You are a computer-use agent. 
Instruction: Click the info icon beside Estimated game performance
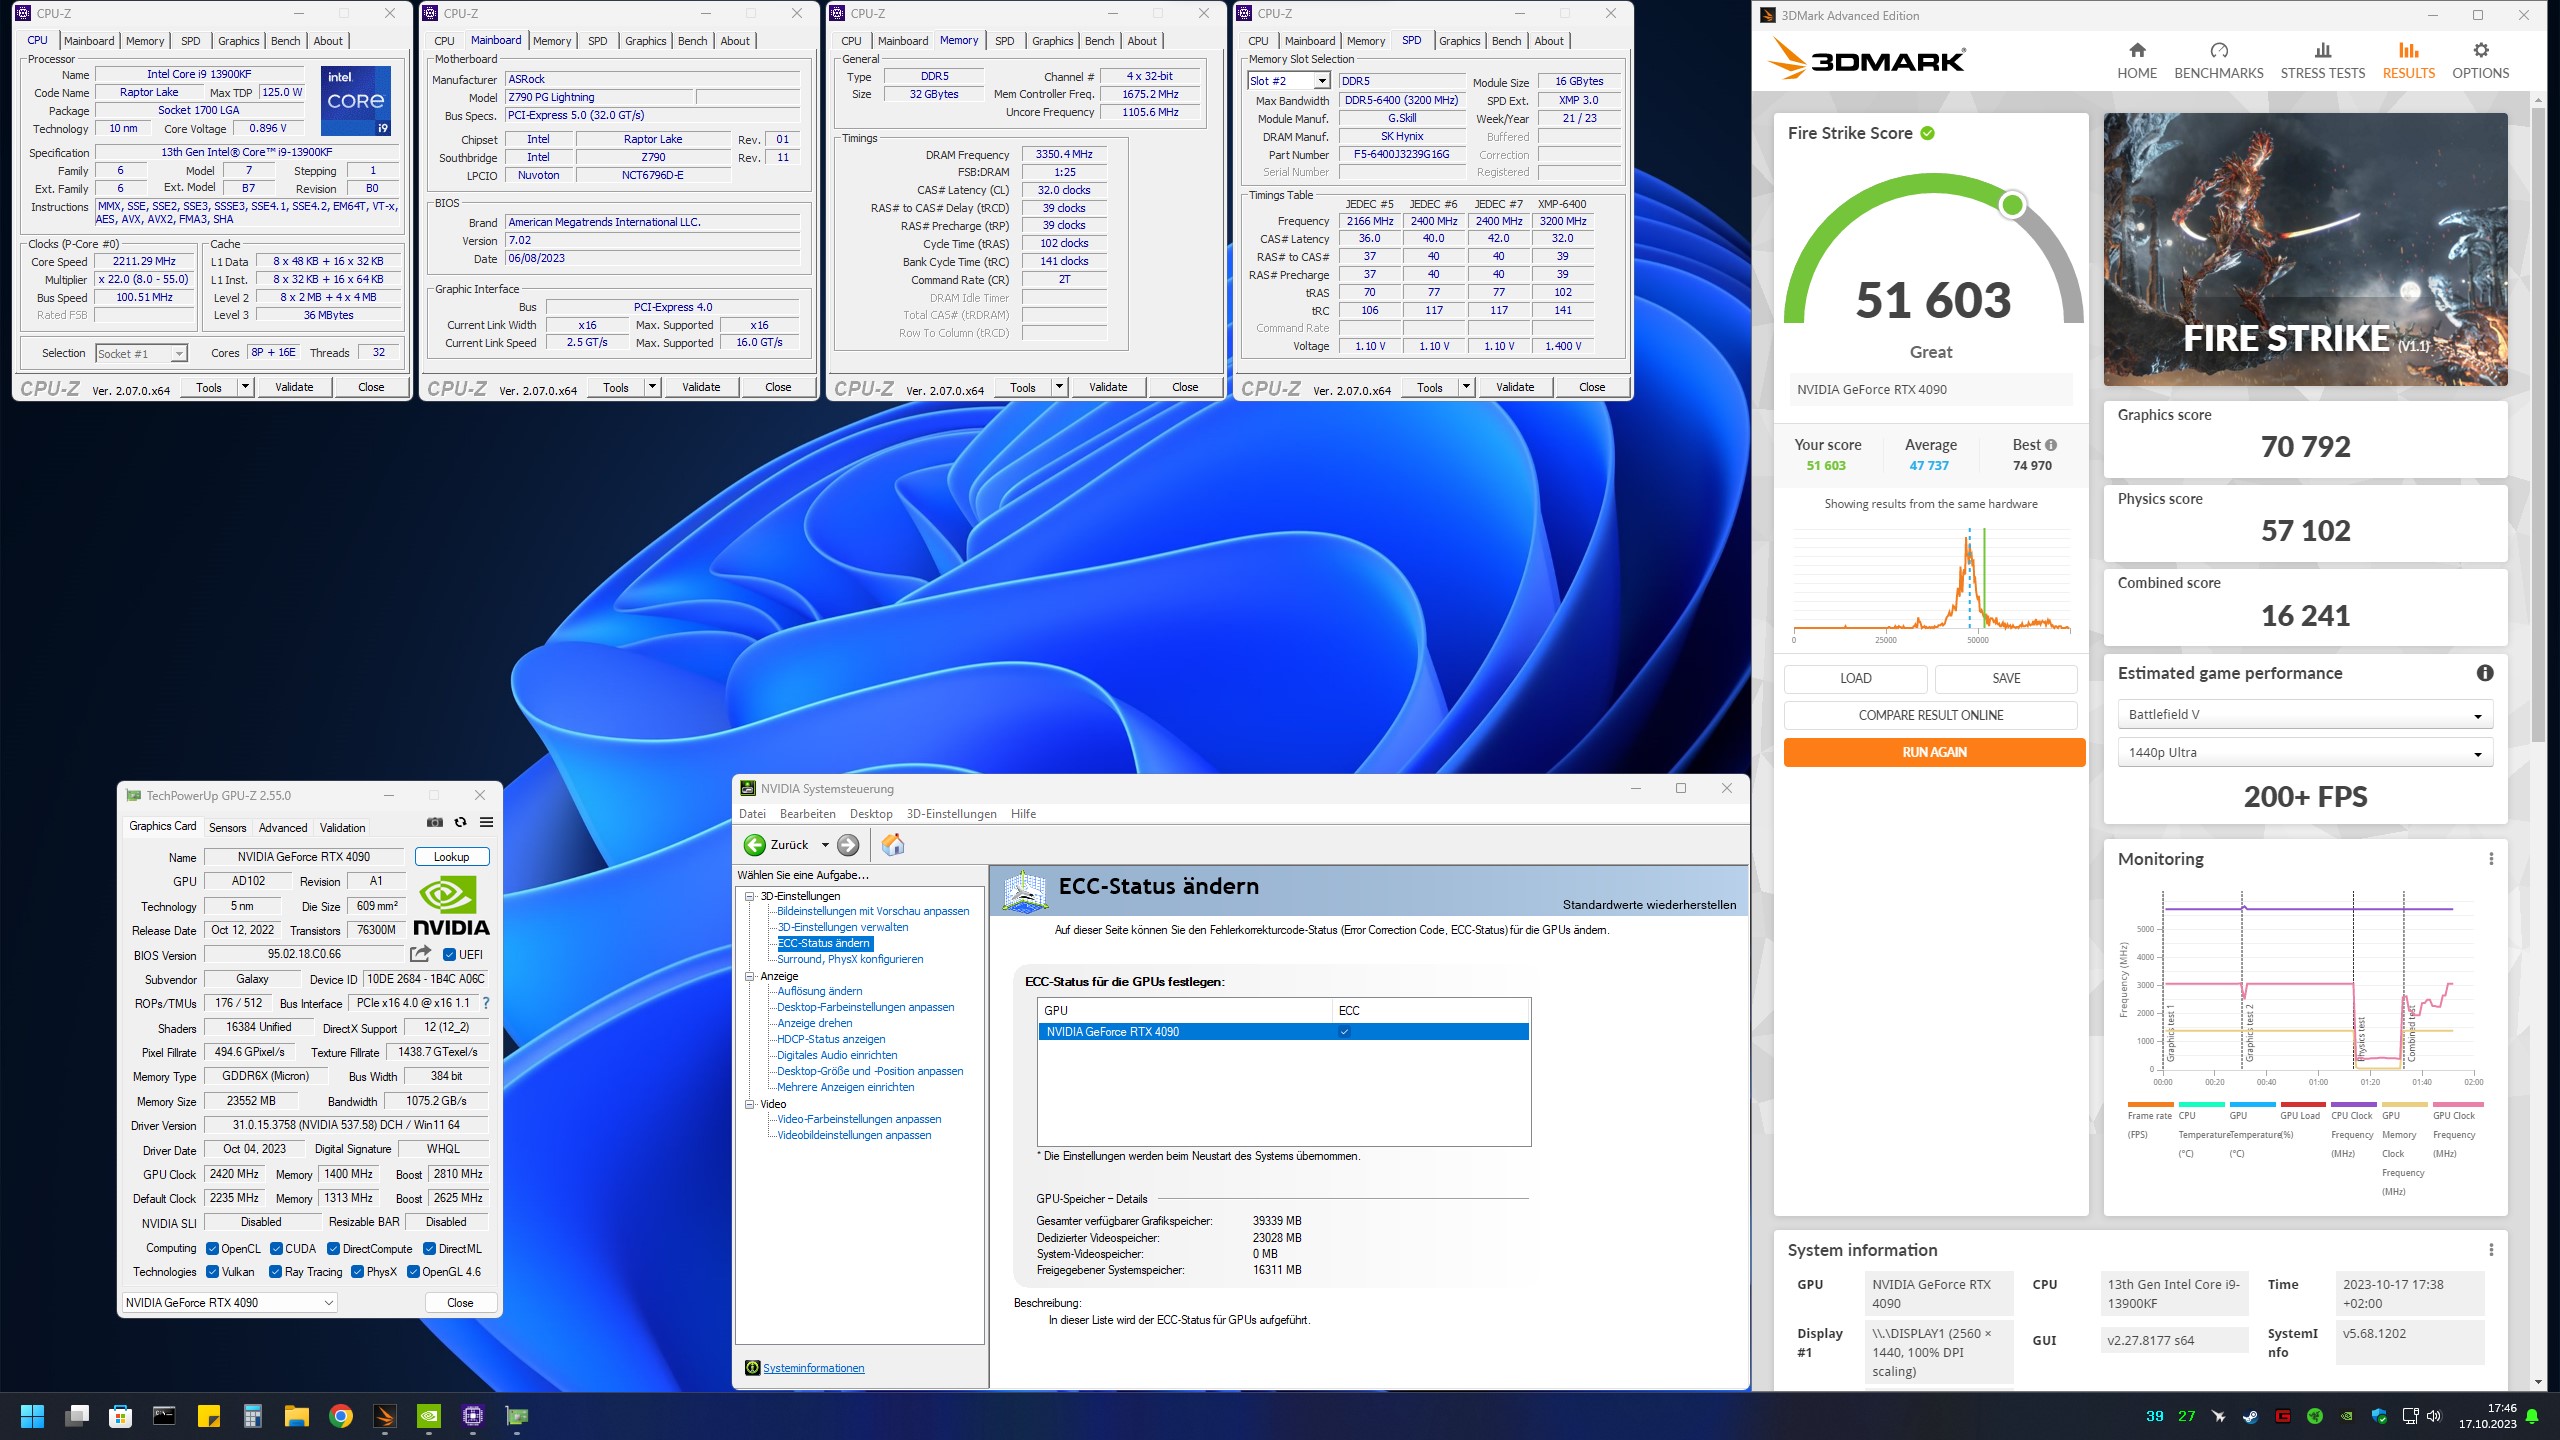2485,673
